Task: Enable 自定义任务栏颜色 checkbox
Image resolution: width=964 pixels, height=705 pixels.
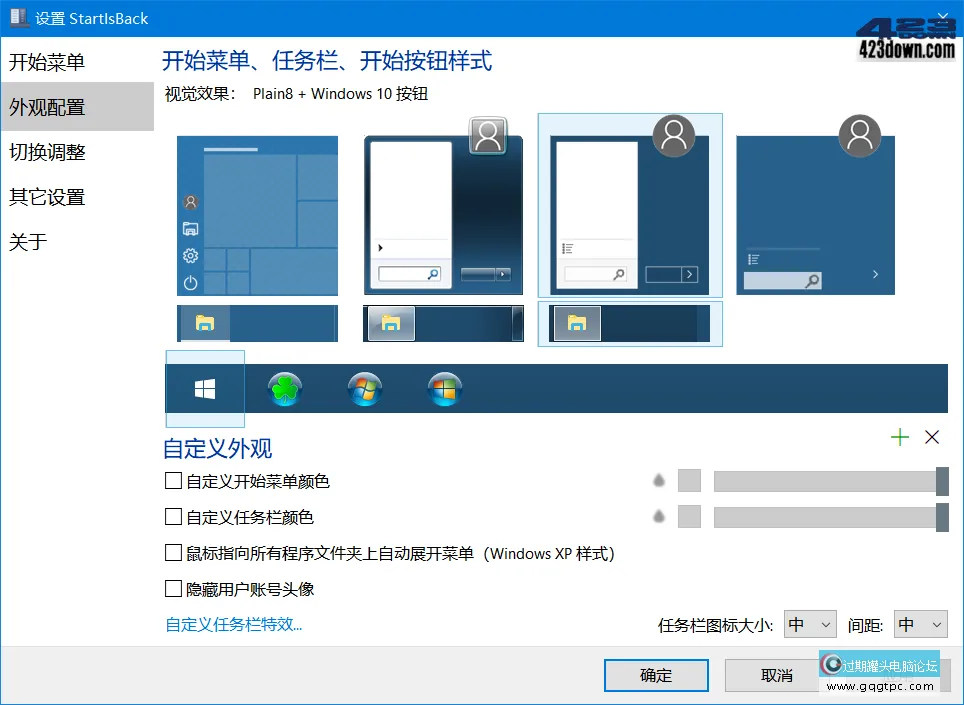Action: 172,516
